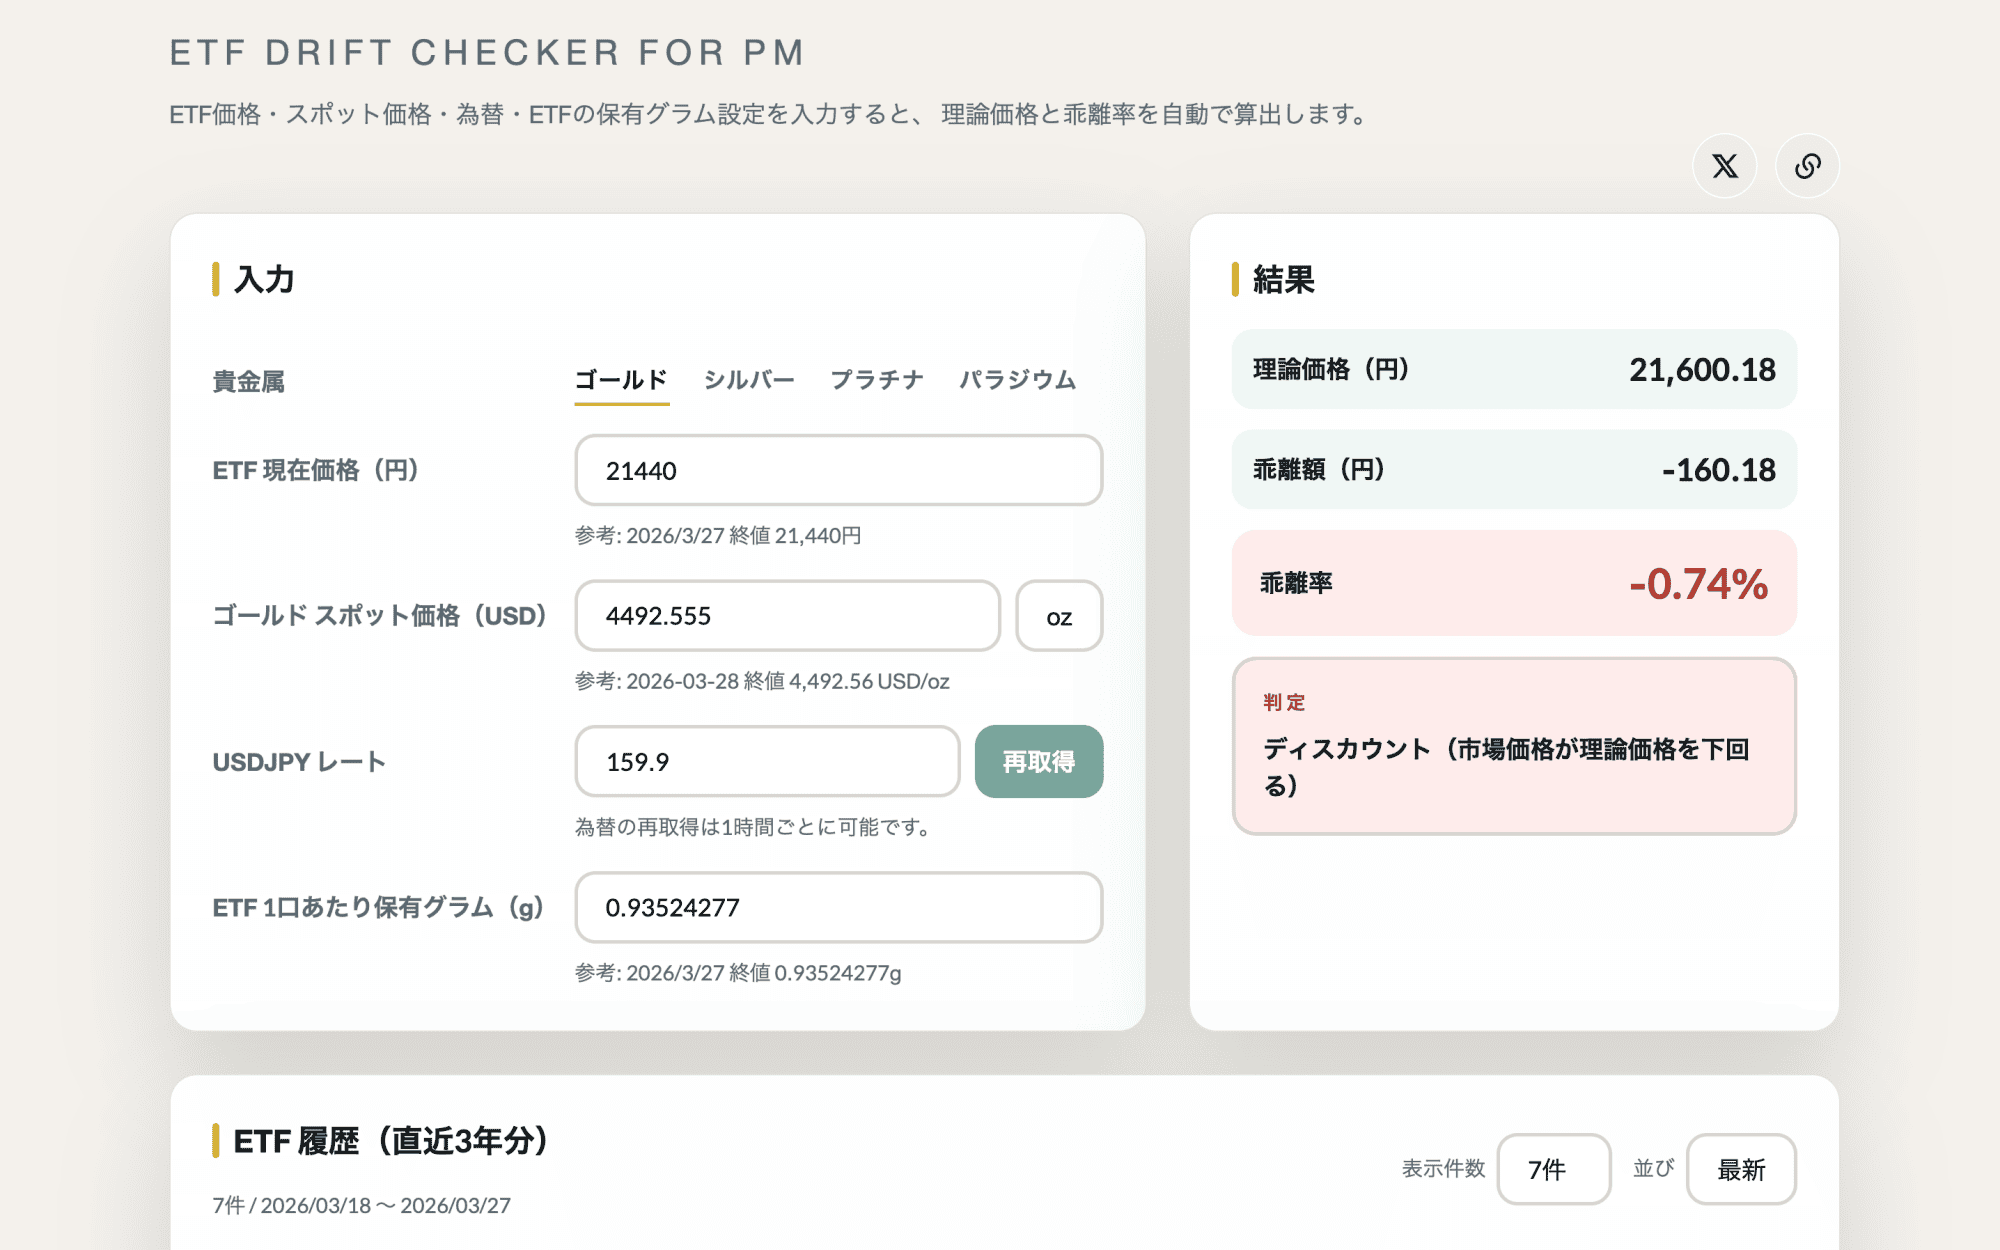Image resolution: width=2000 pixels, height=1250 pixels.
Task: Edit the USDJPY rate field
Action: coord(767,762)
